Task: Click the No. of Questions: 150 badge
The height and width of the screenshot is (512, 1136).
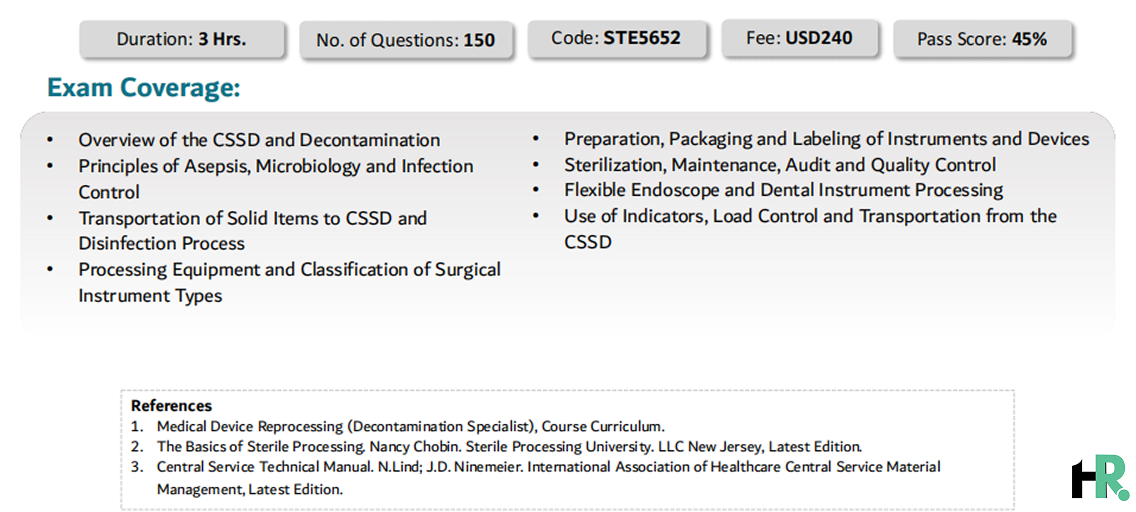Action: [x=406, y=40]
